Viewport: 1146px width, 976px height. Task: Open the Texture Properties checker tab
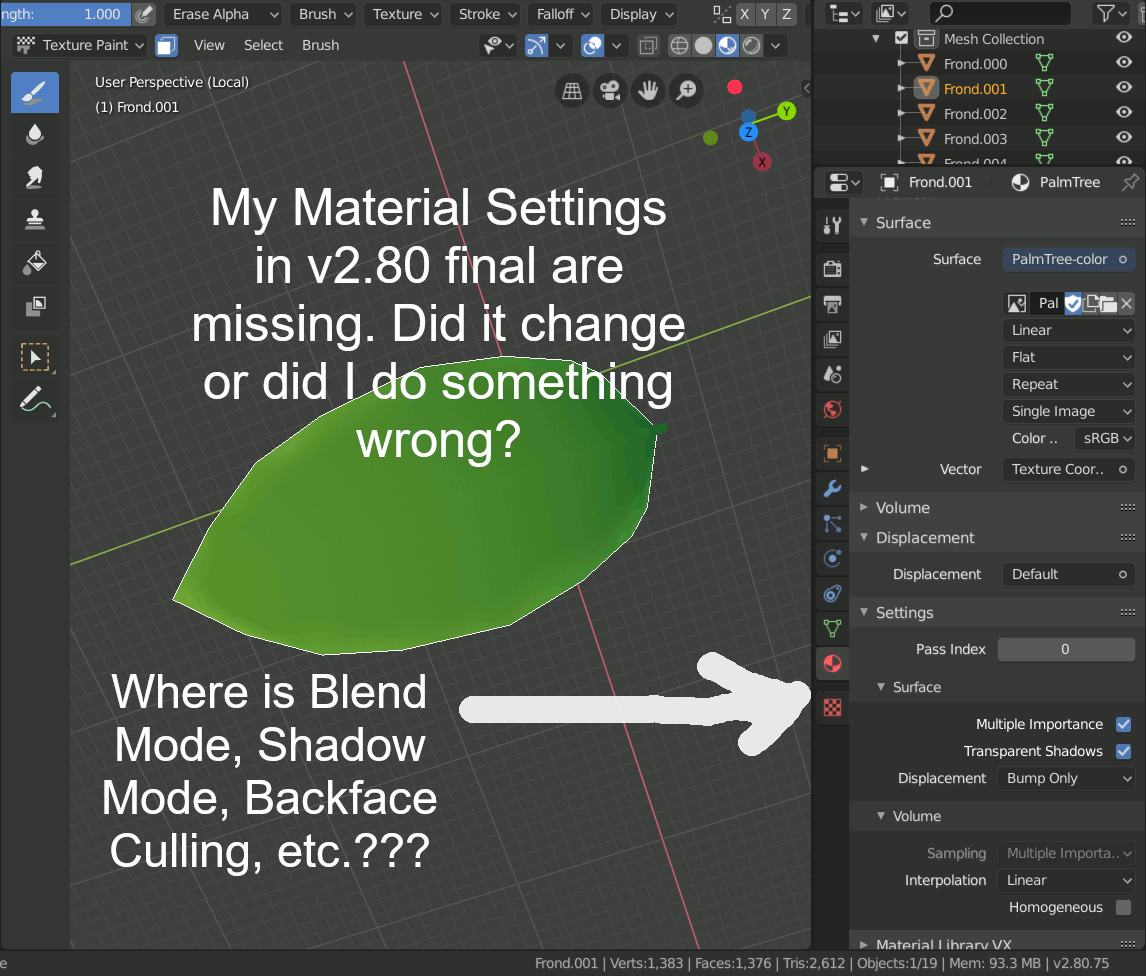832,708
